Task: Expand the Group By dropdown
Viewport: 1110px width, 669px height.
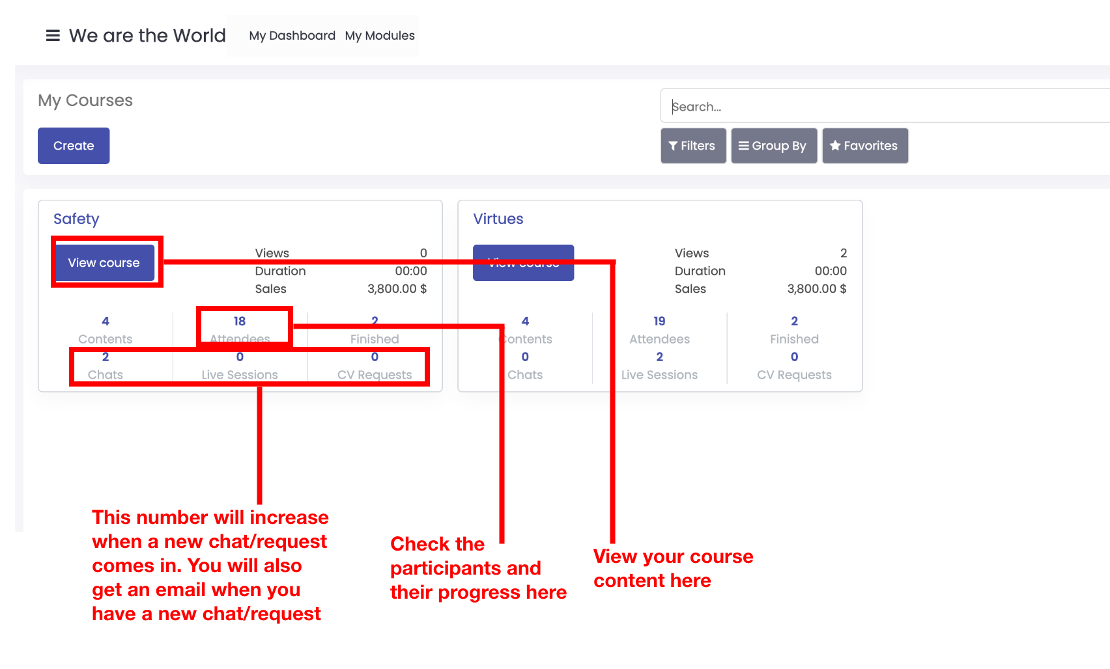Action: [x=774, y=146]
